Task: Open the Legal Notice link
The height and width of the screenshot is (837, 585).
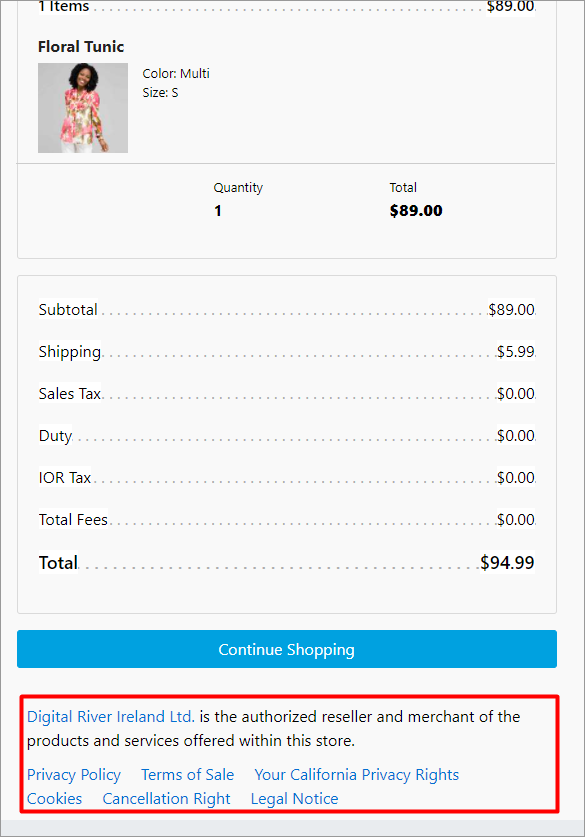Action: (x=295, y=799)
